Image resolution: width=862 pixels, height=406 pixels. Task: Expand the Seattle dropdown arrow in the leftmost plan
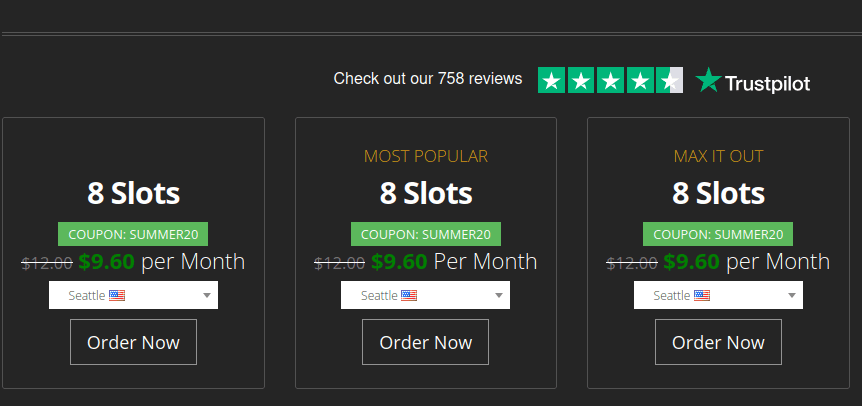[206, 296]
